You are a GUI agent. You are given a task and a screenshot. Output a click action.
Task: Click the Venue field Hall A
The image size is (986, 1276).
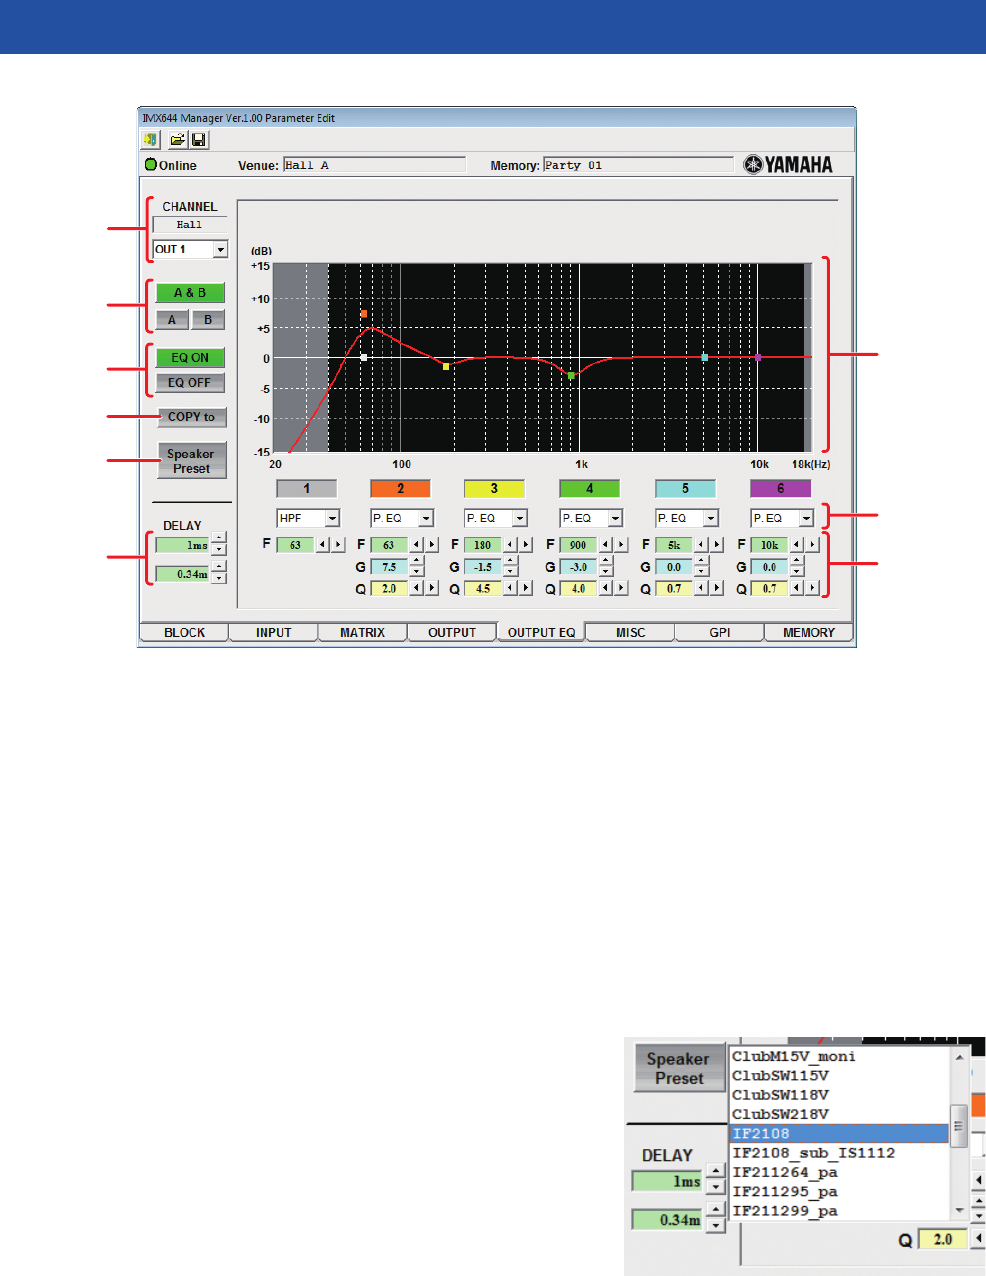tap(374, 165)
